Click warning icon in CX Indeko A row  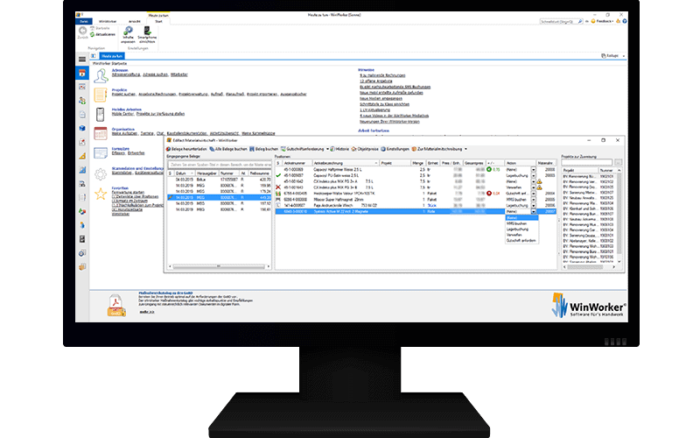(x=539, y=182)
